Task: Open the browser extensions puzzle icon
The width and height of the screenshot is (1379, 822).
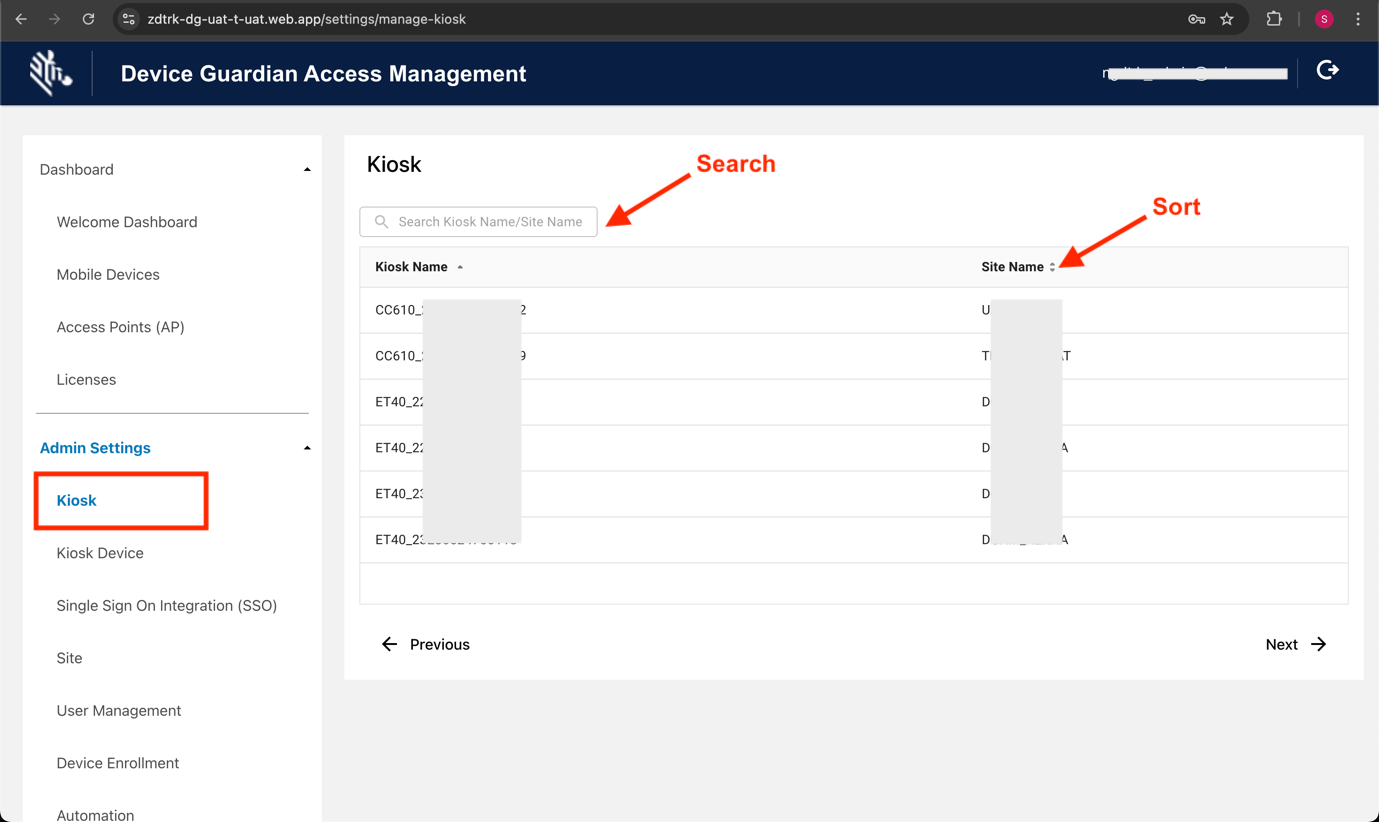Action: (x=1274, y=19)
